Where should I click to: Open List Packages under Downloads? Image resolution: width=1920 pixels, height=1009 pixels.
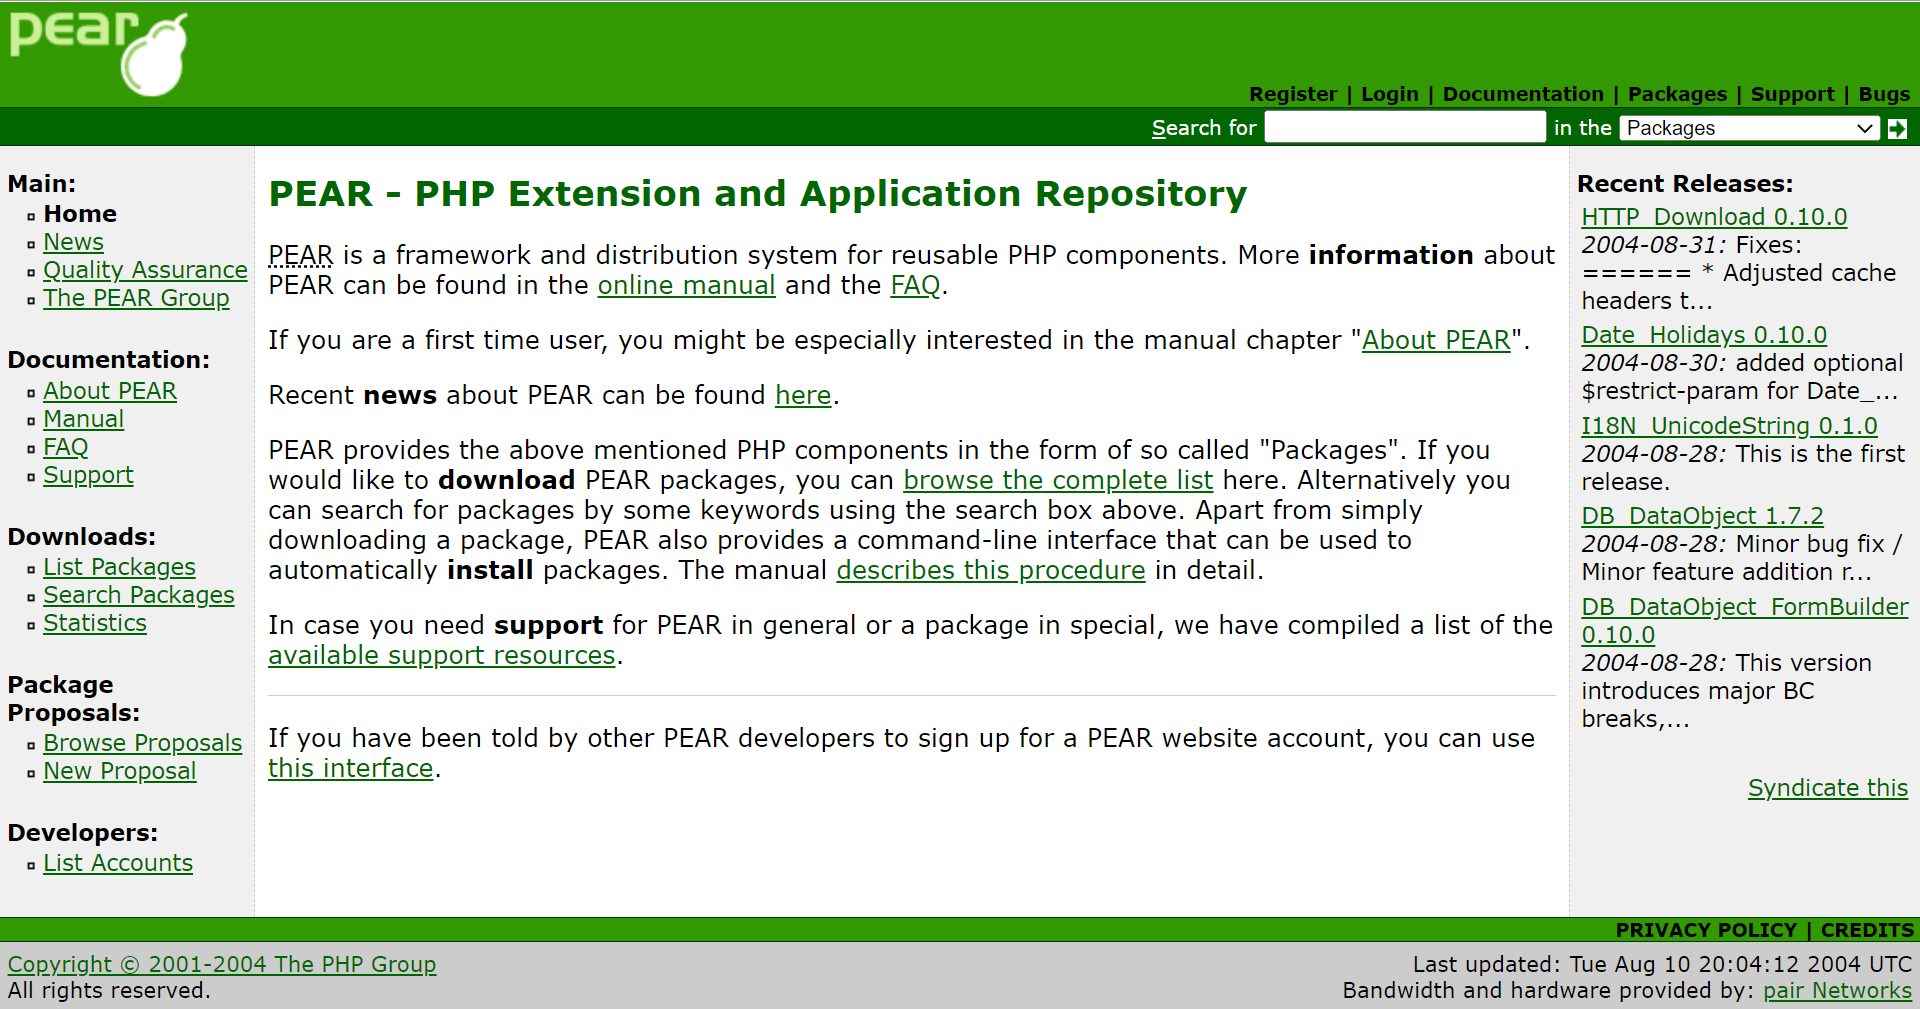(x=119, y=567)
